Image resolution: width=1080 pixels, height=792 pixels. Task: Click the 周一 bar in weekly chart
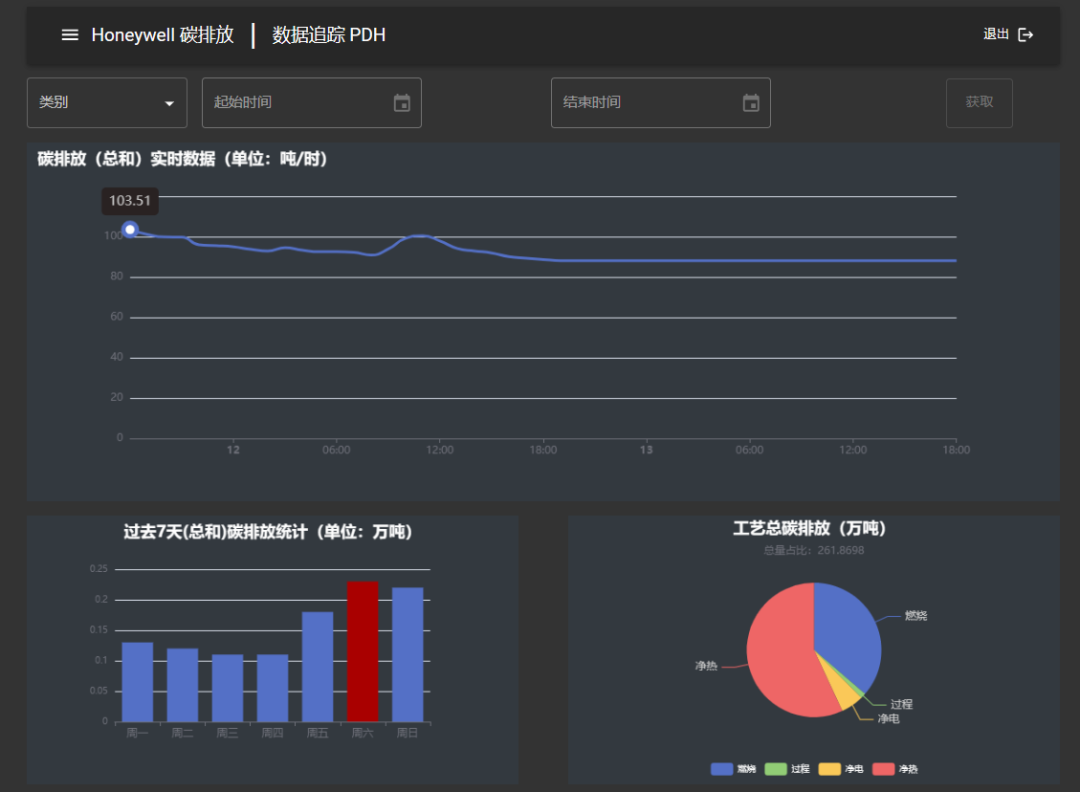[137, 682]
